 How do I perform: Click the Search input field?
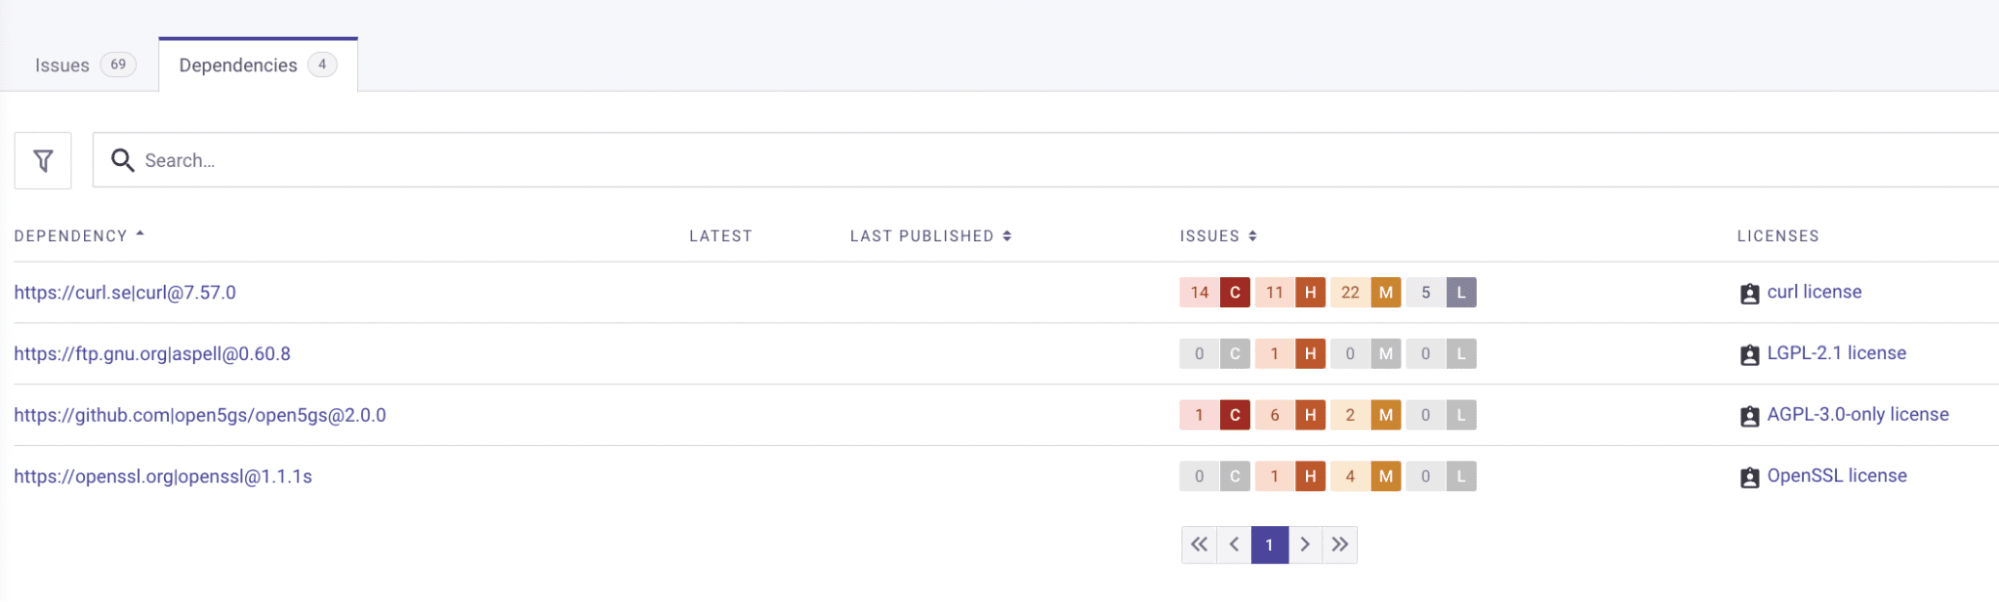click(1045, 160)
